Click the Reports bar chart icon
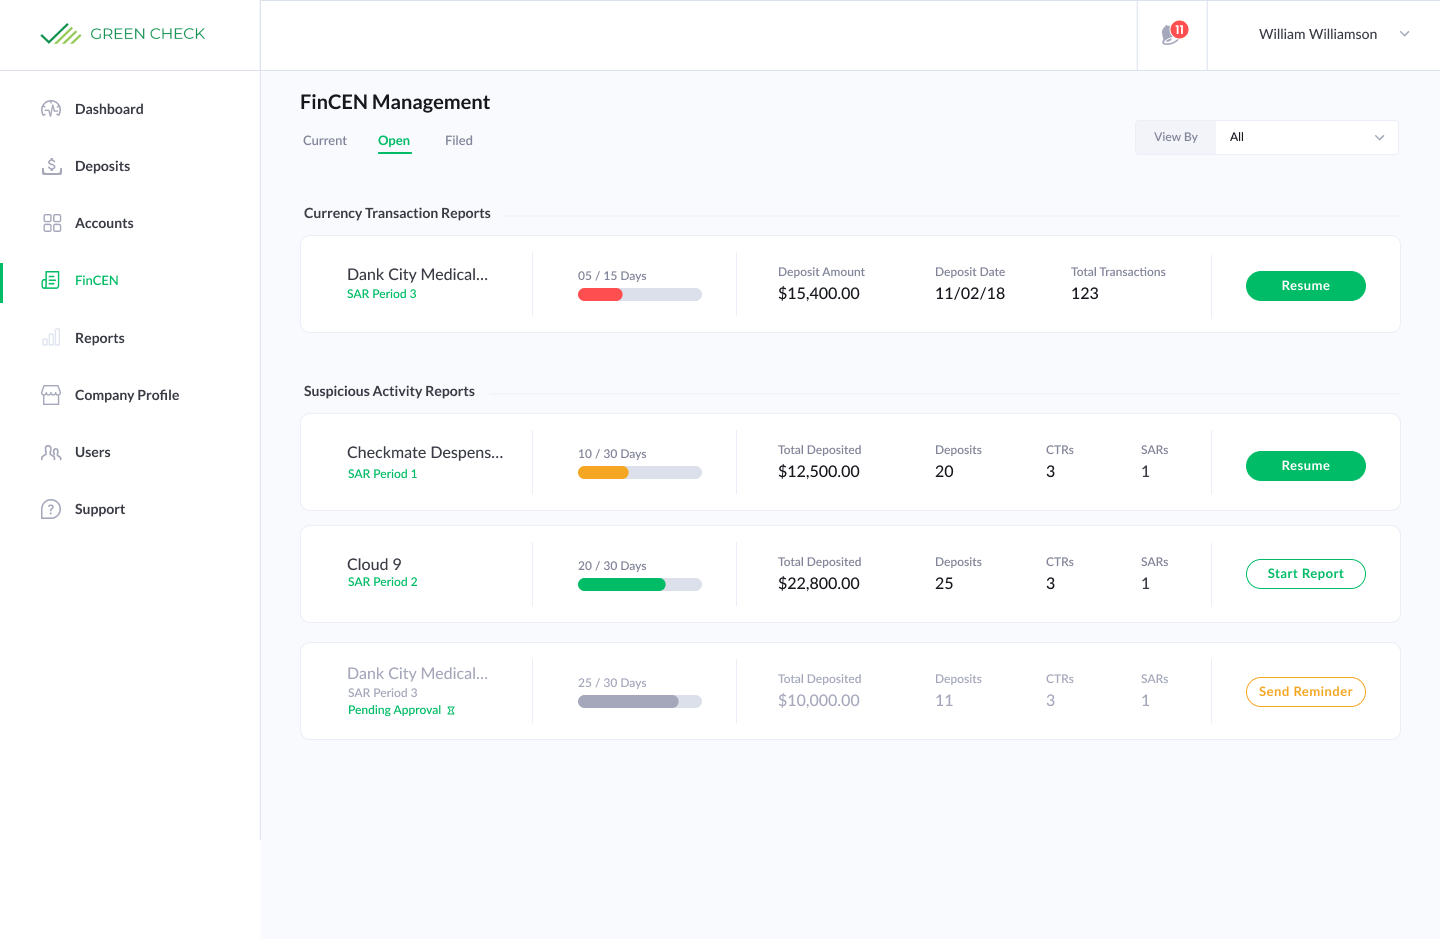1440x939 pixels. click(x=51, y=338)
